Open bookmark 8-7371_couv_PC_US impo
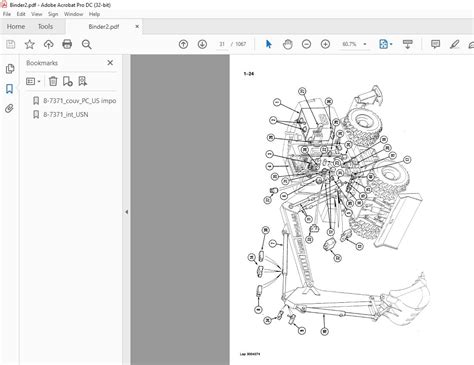 click(x=79, y=101)
